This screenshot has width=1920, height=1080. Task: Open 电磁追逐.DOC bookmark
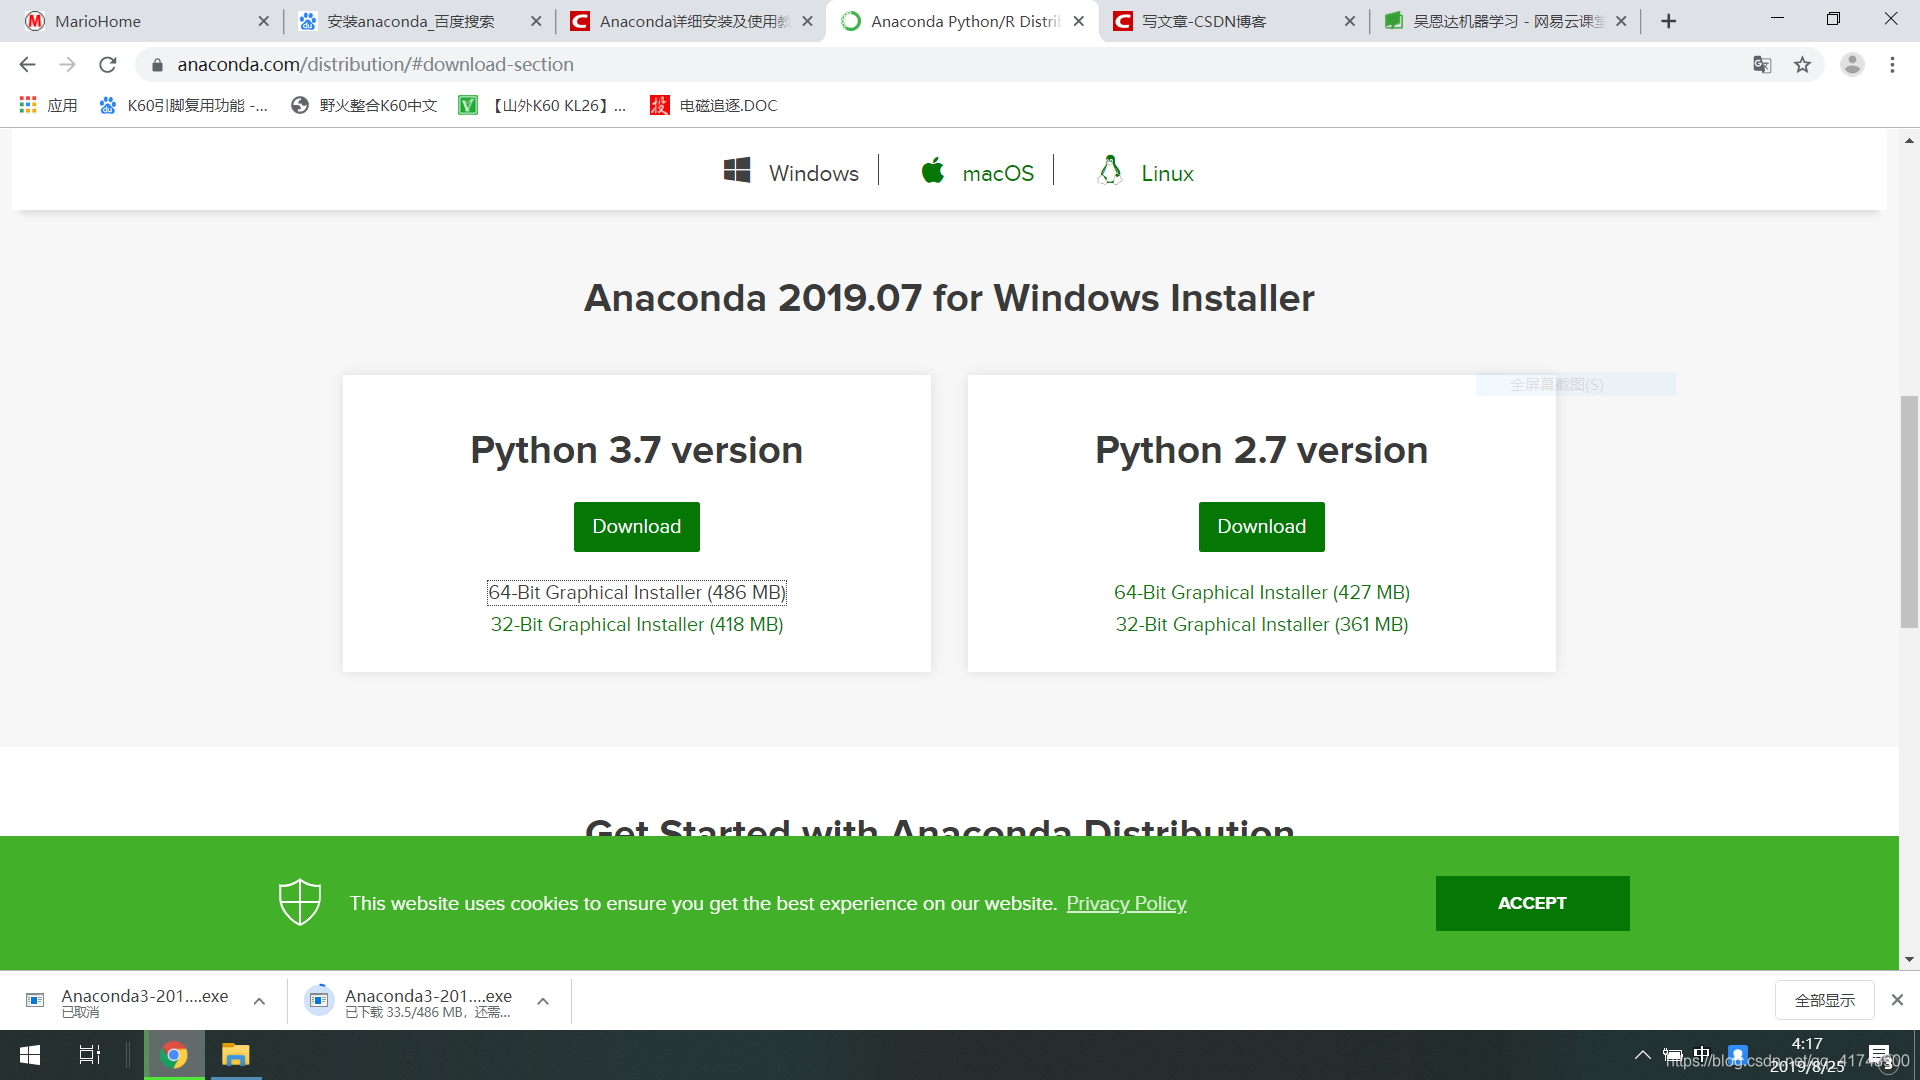(714, 105)
